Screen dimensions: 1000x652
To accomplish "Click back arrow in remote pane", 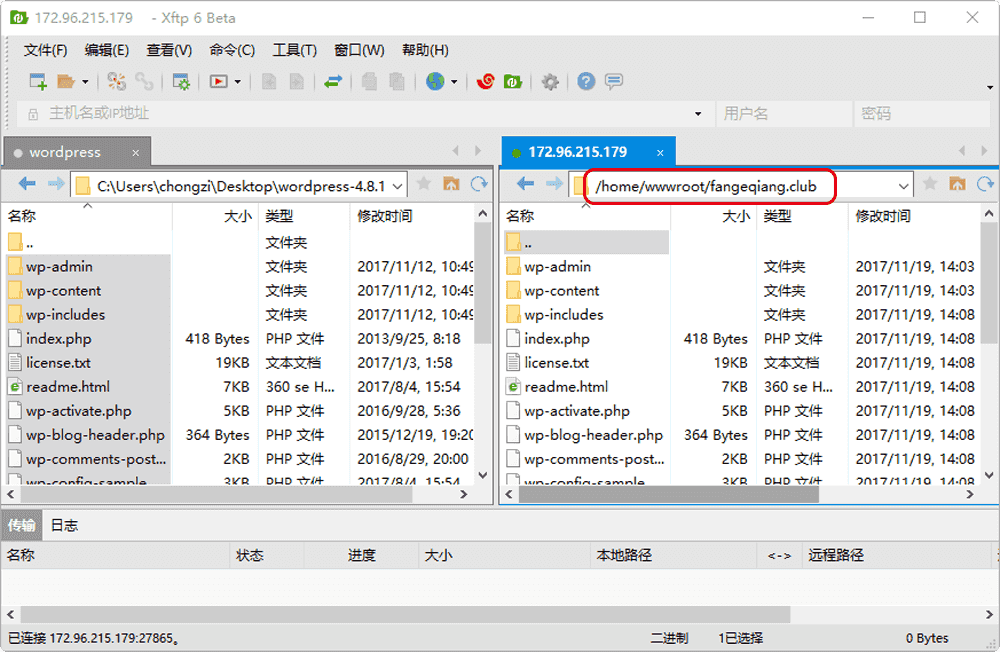I will click(x=526, y=184).
